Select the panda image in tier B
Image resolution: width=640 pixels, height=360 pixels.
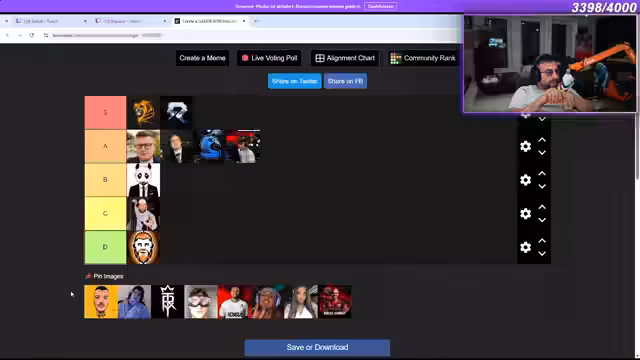point(143,180)
